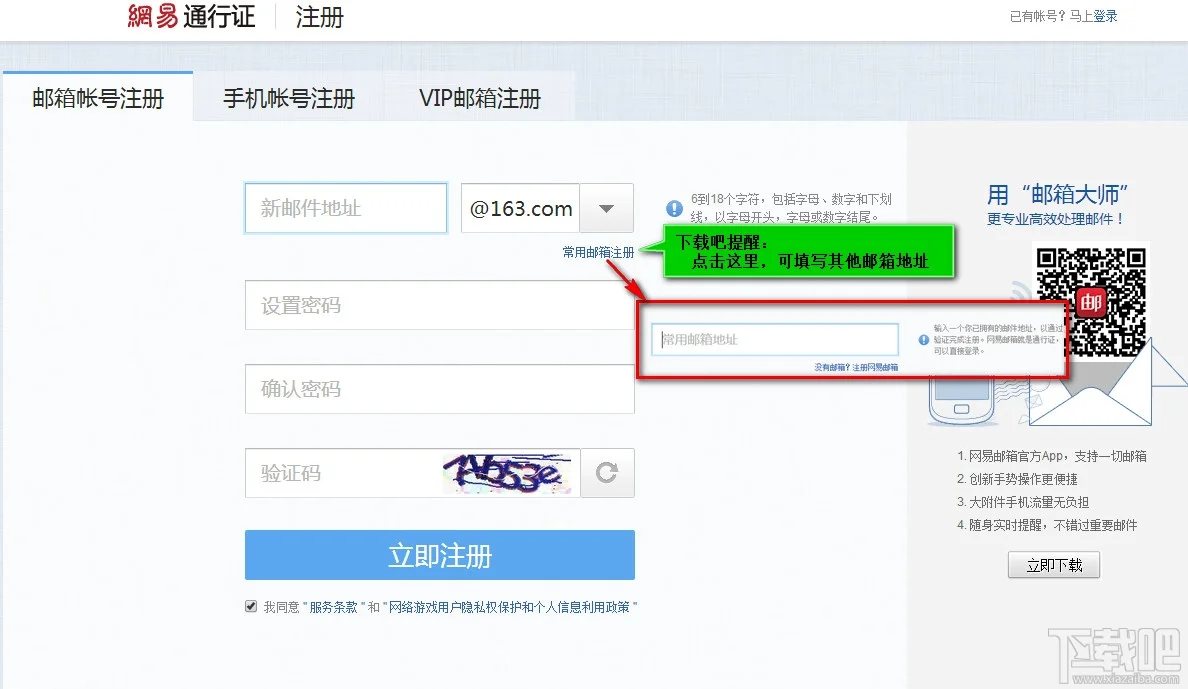Image resolution: width=1188 pixels, height=689 pixels.
Task: Click the 邮箱大师 QR code
Action: click(x=1091, y=302)
